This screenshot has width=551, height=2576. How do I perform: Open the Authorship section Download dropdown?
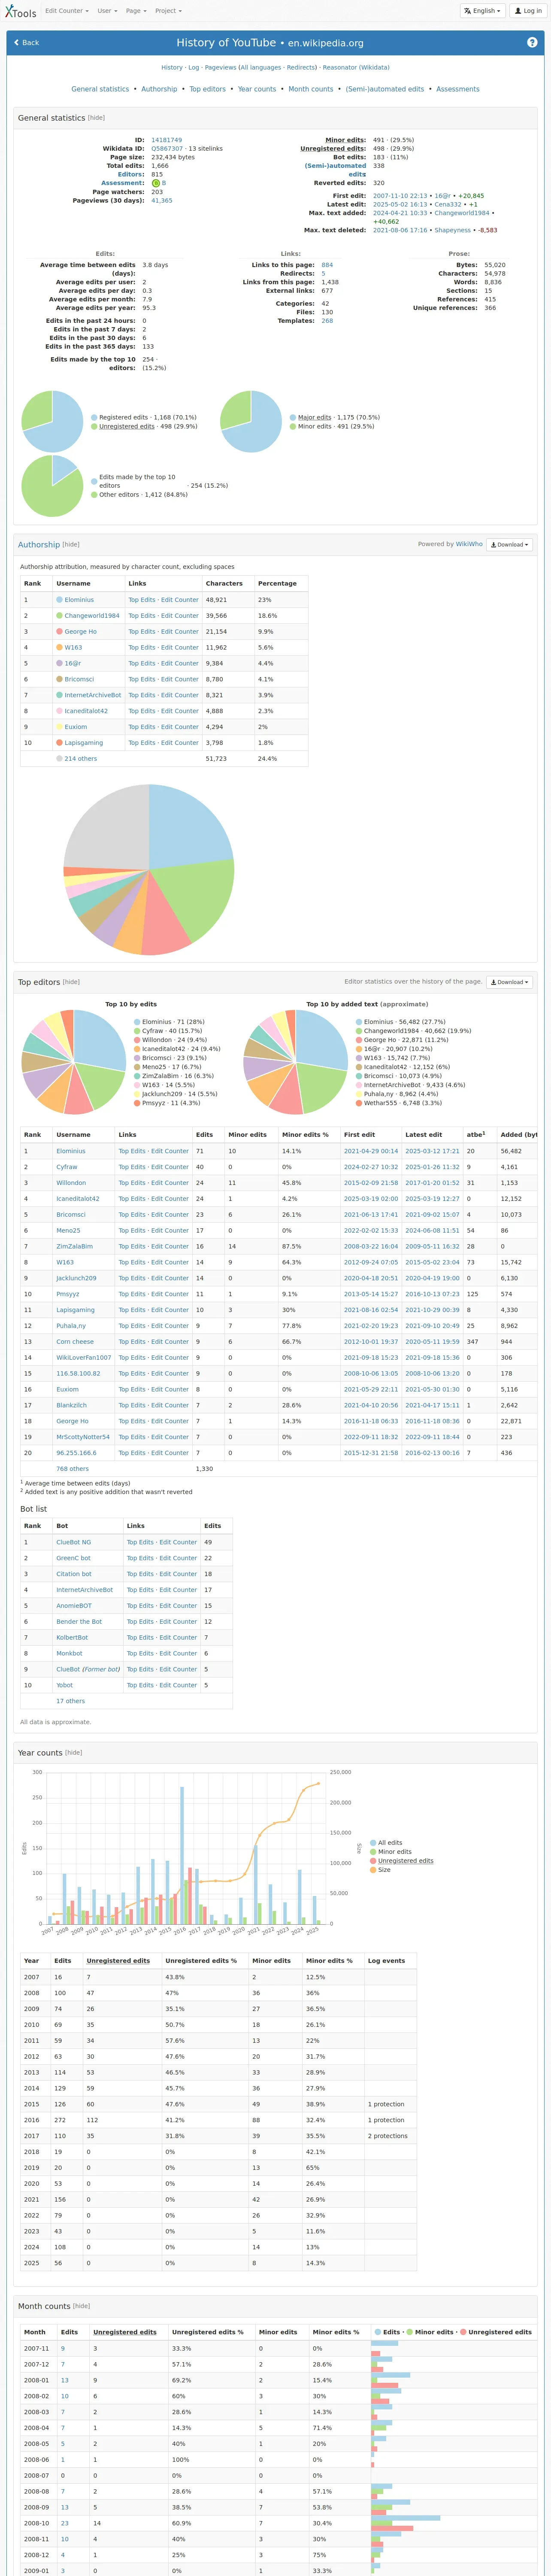509,545
